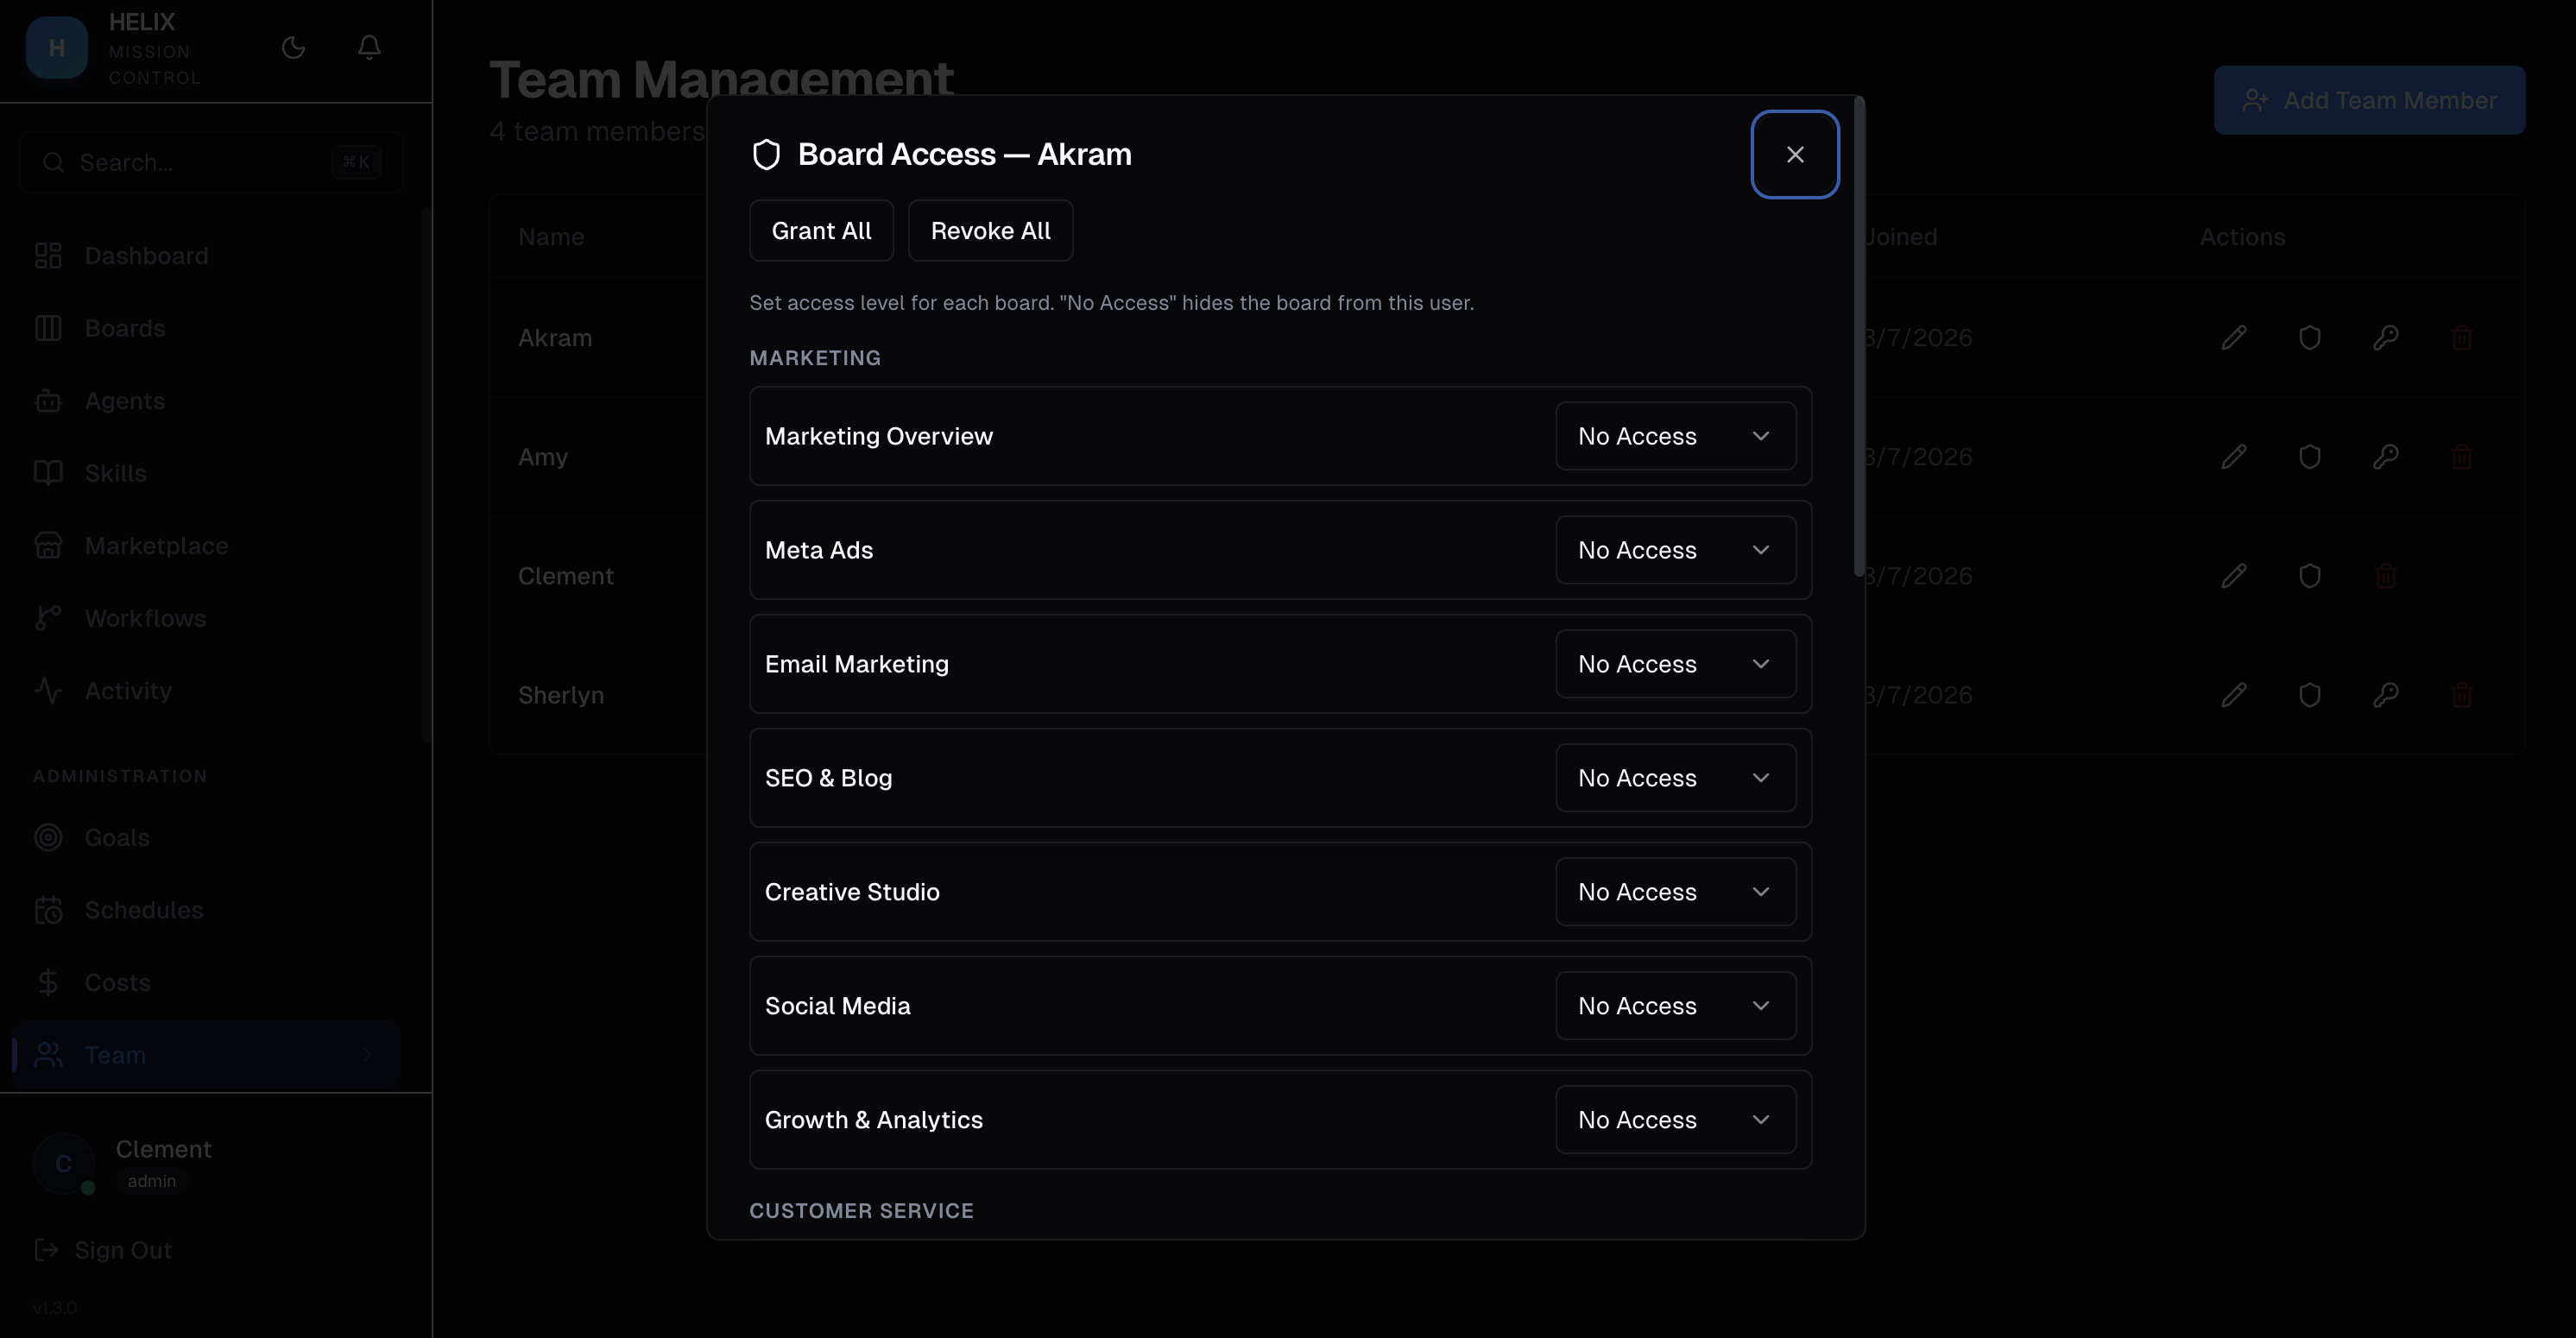Image resolution: width=2576 pixels, height=1338 pixels.
Task: Click the shield icon in dialog title
Action: click(766, 155)
